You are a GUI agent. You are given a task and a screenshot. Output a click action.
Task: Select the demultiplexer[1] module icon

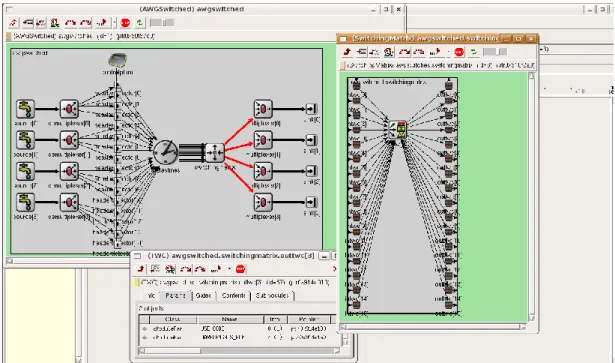click(x=69, y=140)
